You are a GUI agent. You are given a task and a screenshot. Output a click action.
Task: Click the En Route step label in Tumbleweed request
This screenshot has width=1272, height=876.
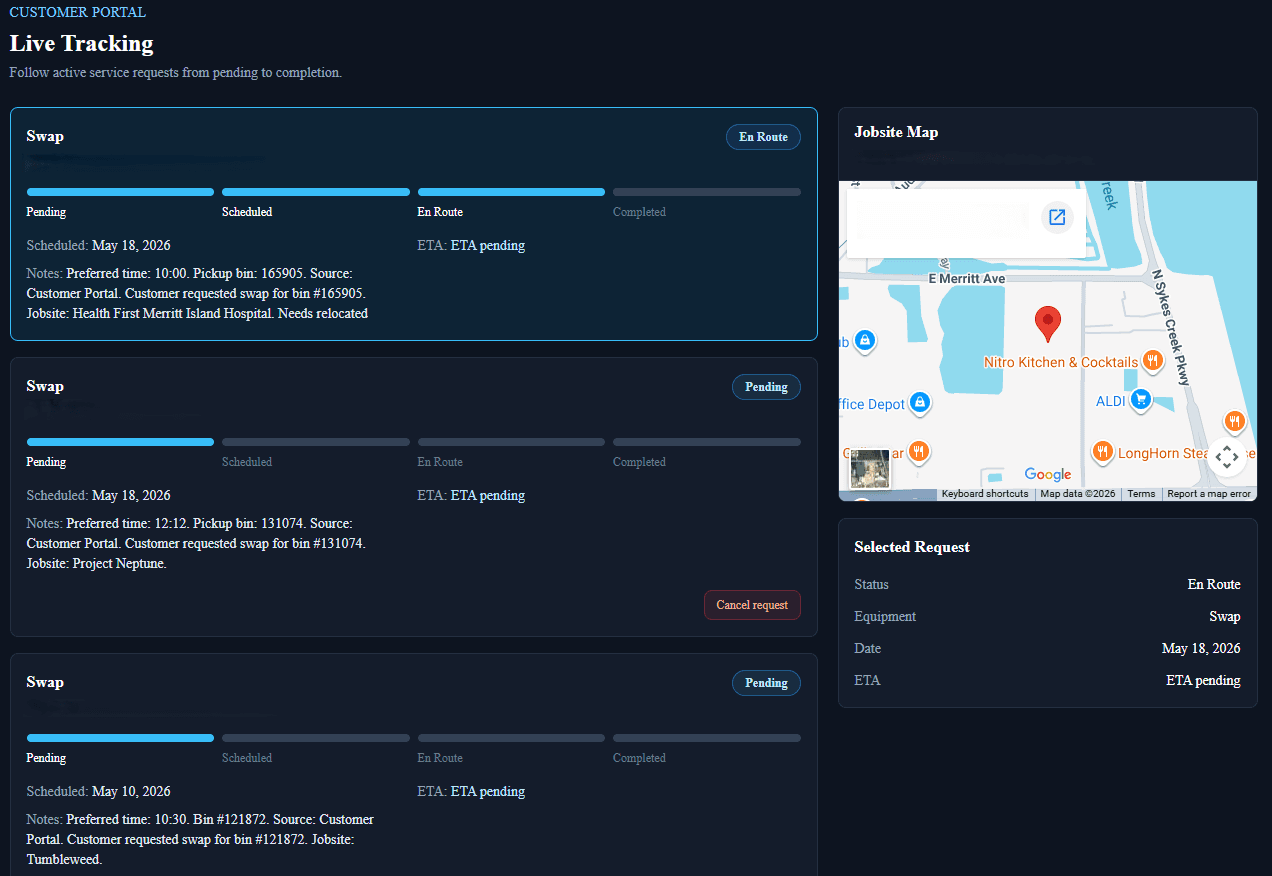click(x=440, y=758)
